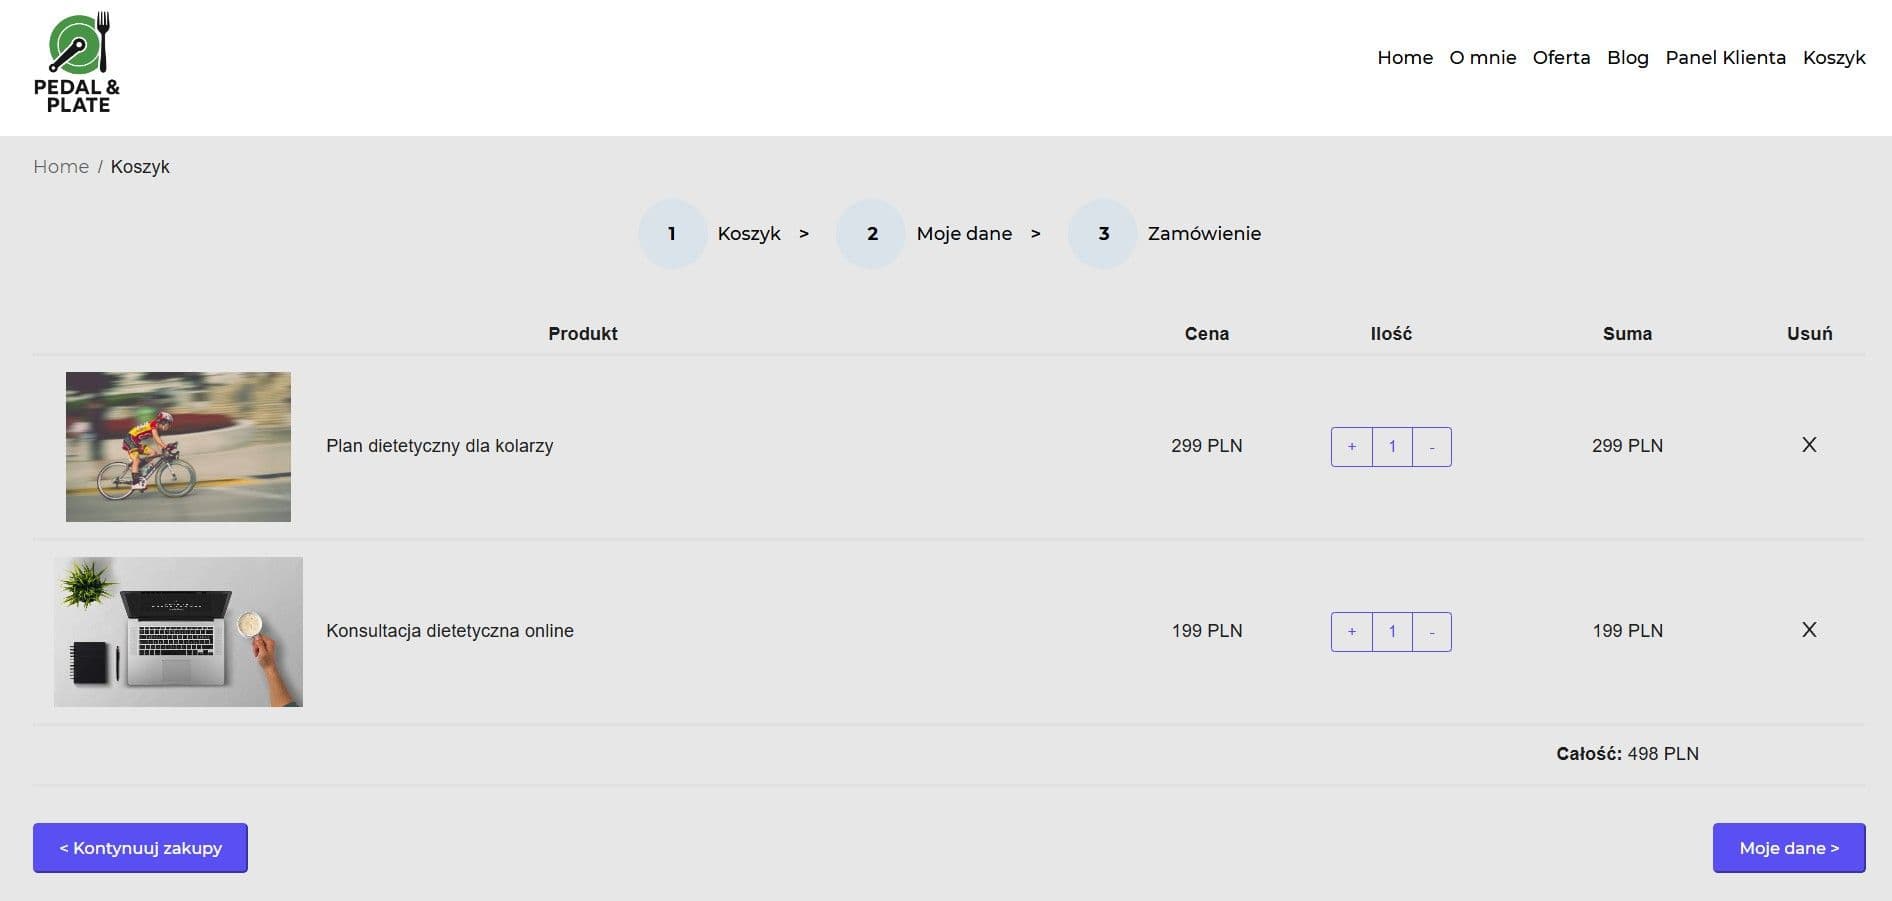
Task: Remove the cycling diet plan from cart
Action: click(1809, 445)
